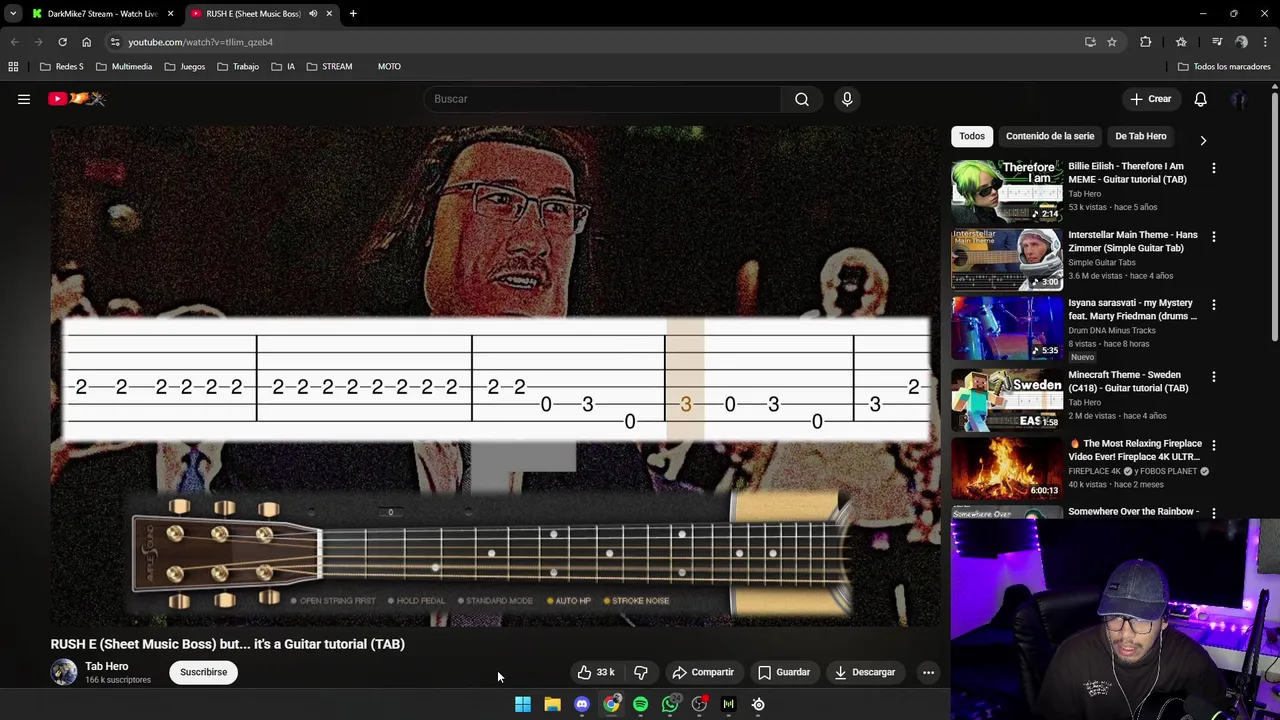Select the Contenido de la serie chip
The image size is (1280, 720).
coord(1050,136)
